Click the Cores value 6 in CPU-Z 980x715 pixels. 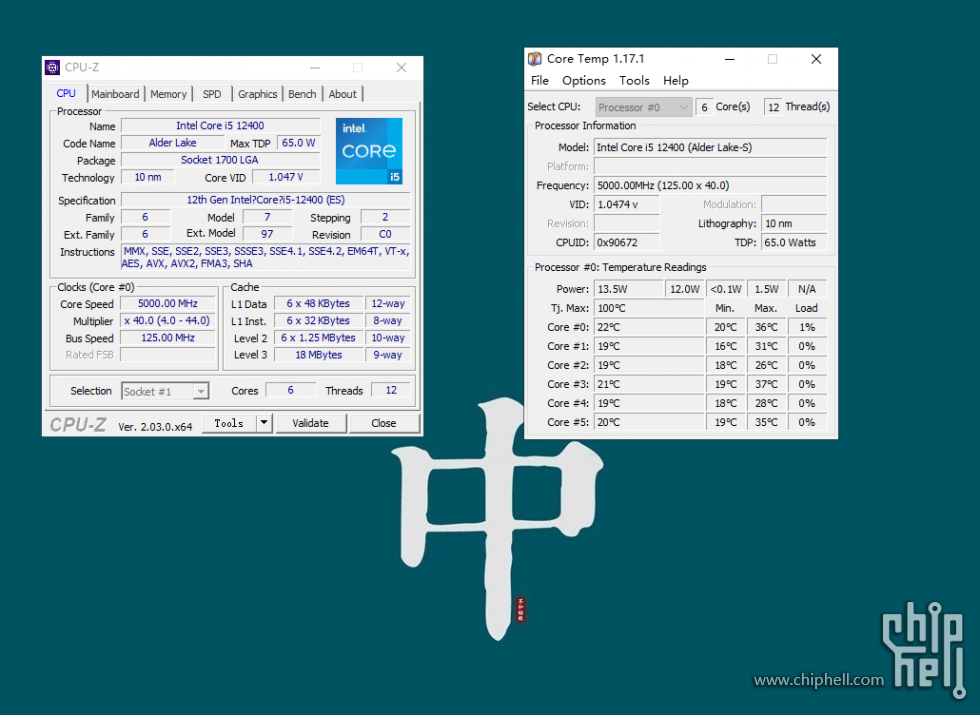click(x=291, y=390)
